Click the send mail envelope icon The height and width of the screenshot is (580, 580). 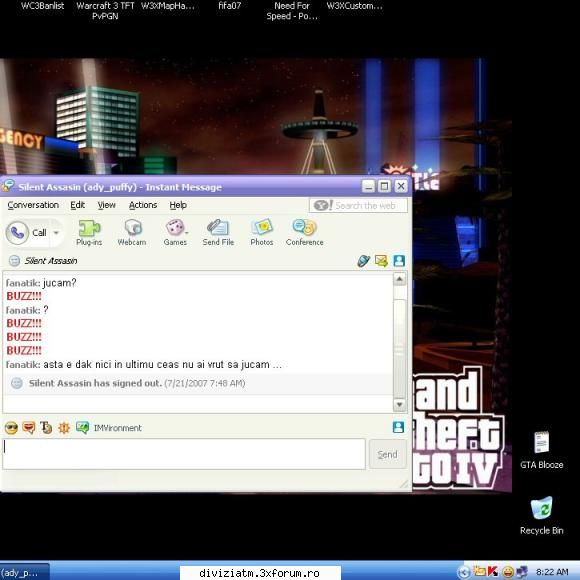[381, 261]
